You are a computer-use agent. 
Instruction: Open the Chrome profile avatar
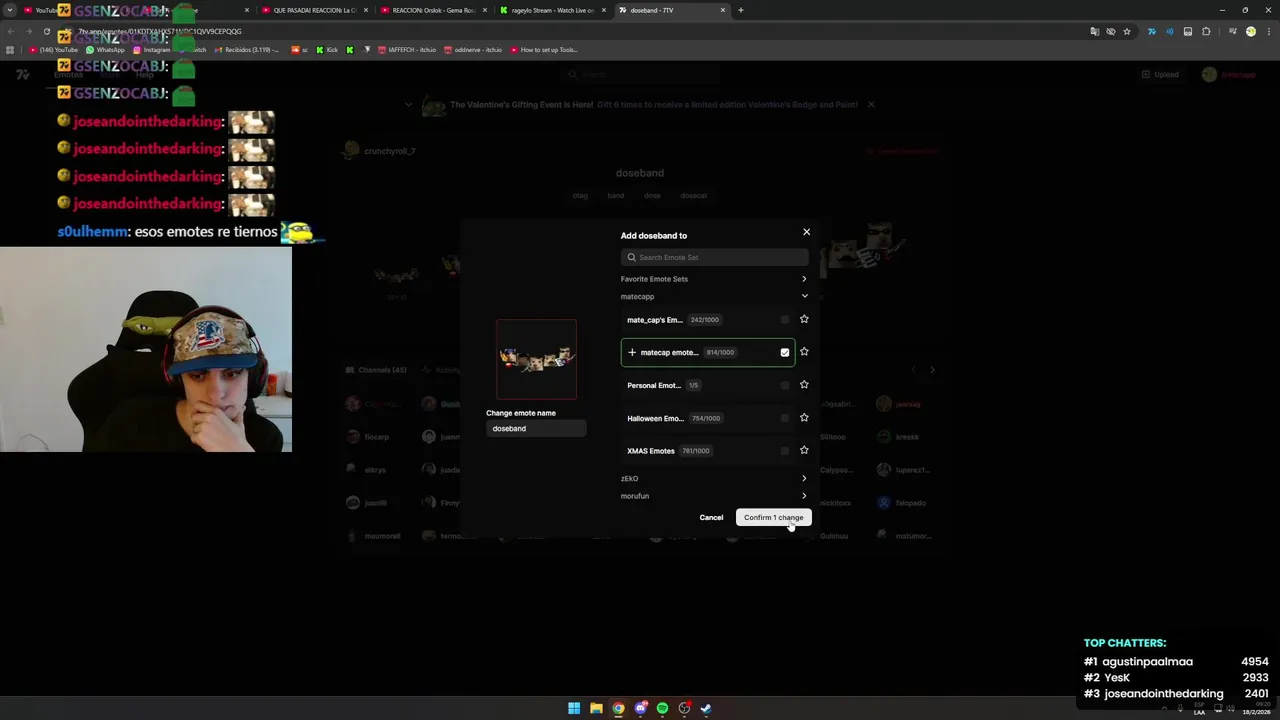[x=1250, y=31]
